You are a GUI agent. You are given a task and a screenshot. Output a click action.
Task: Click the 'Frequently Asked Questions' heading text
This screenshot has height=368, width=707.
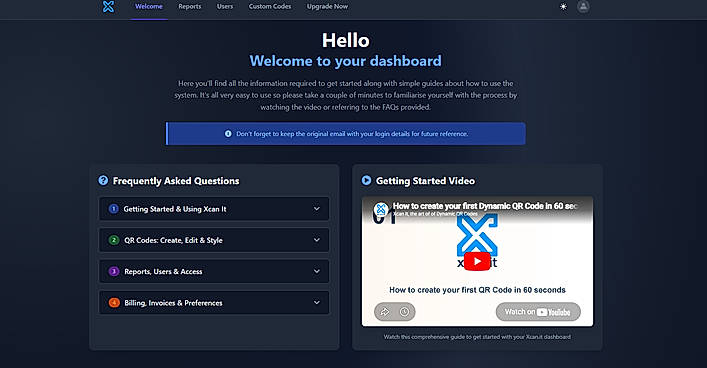tap(176, 180)
